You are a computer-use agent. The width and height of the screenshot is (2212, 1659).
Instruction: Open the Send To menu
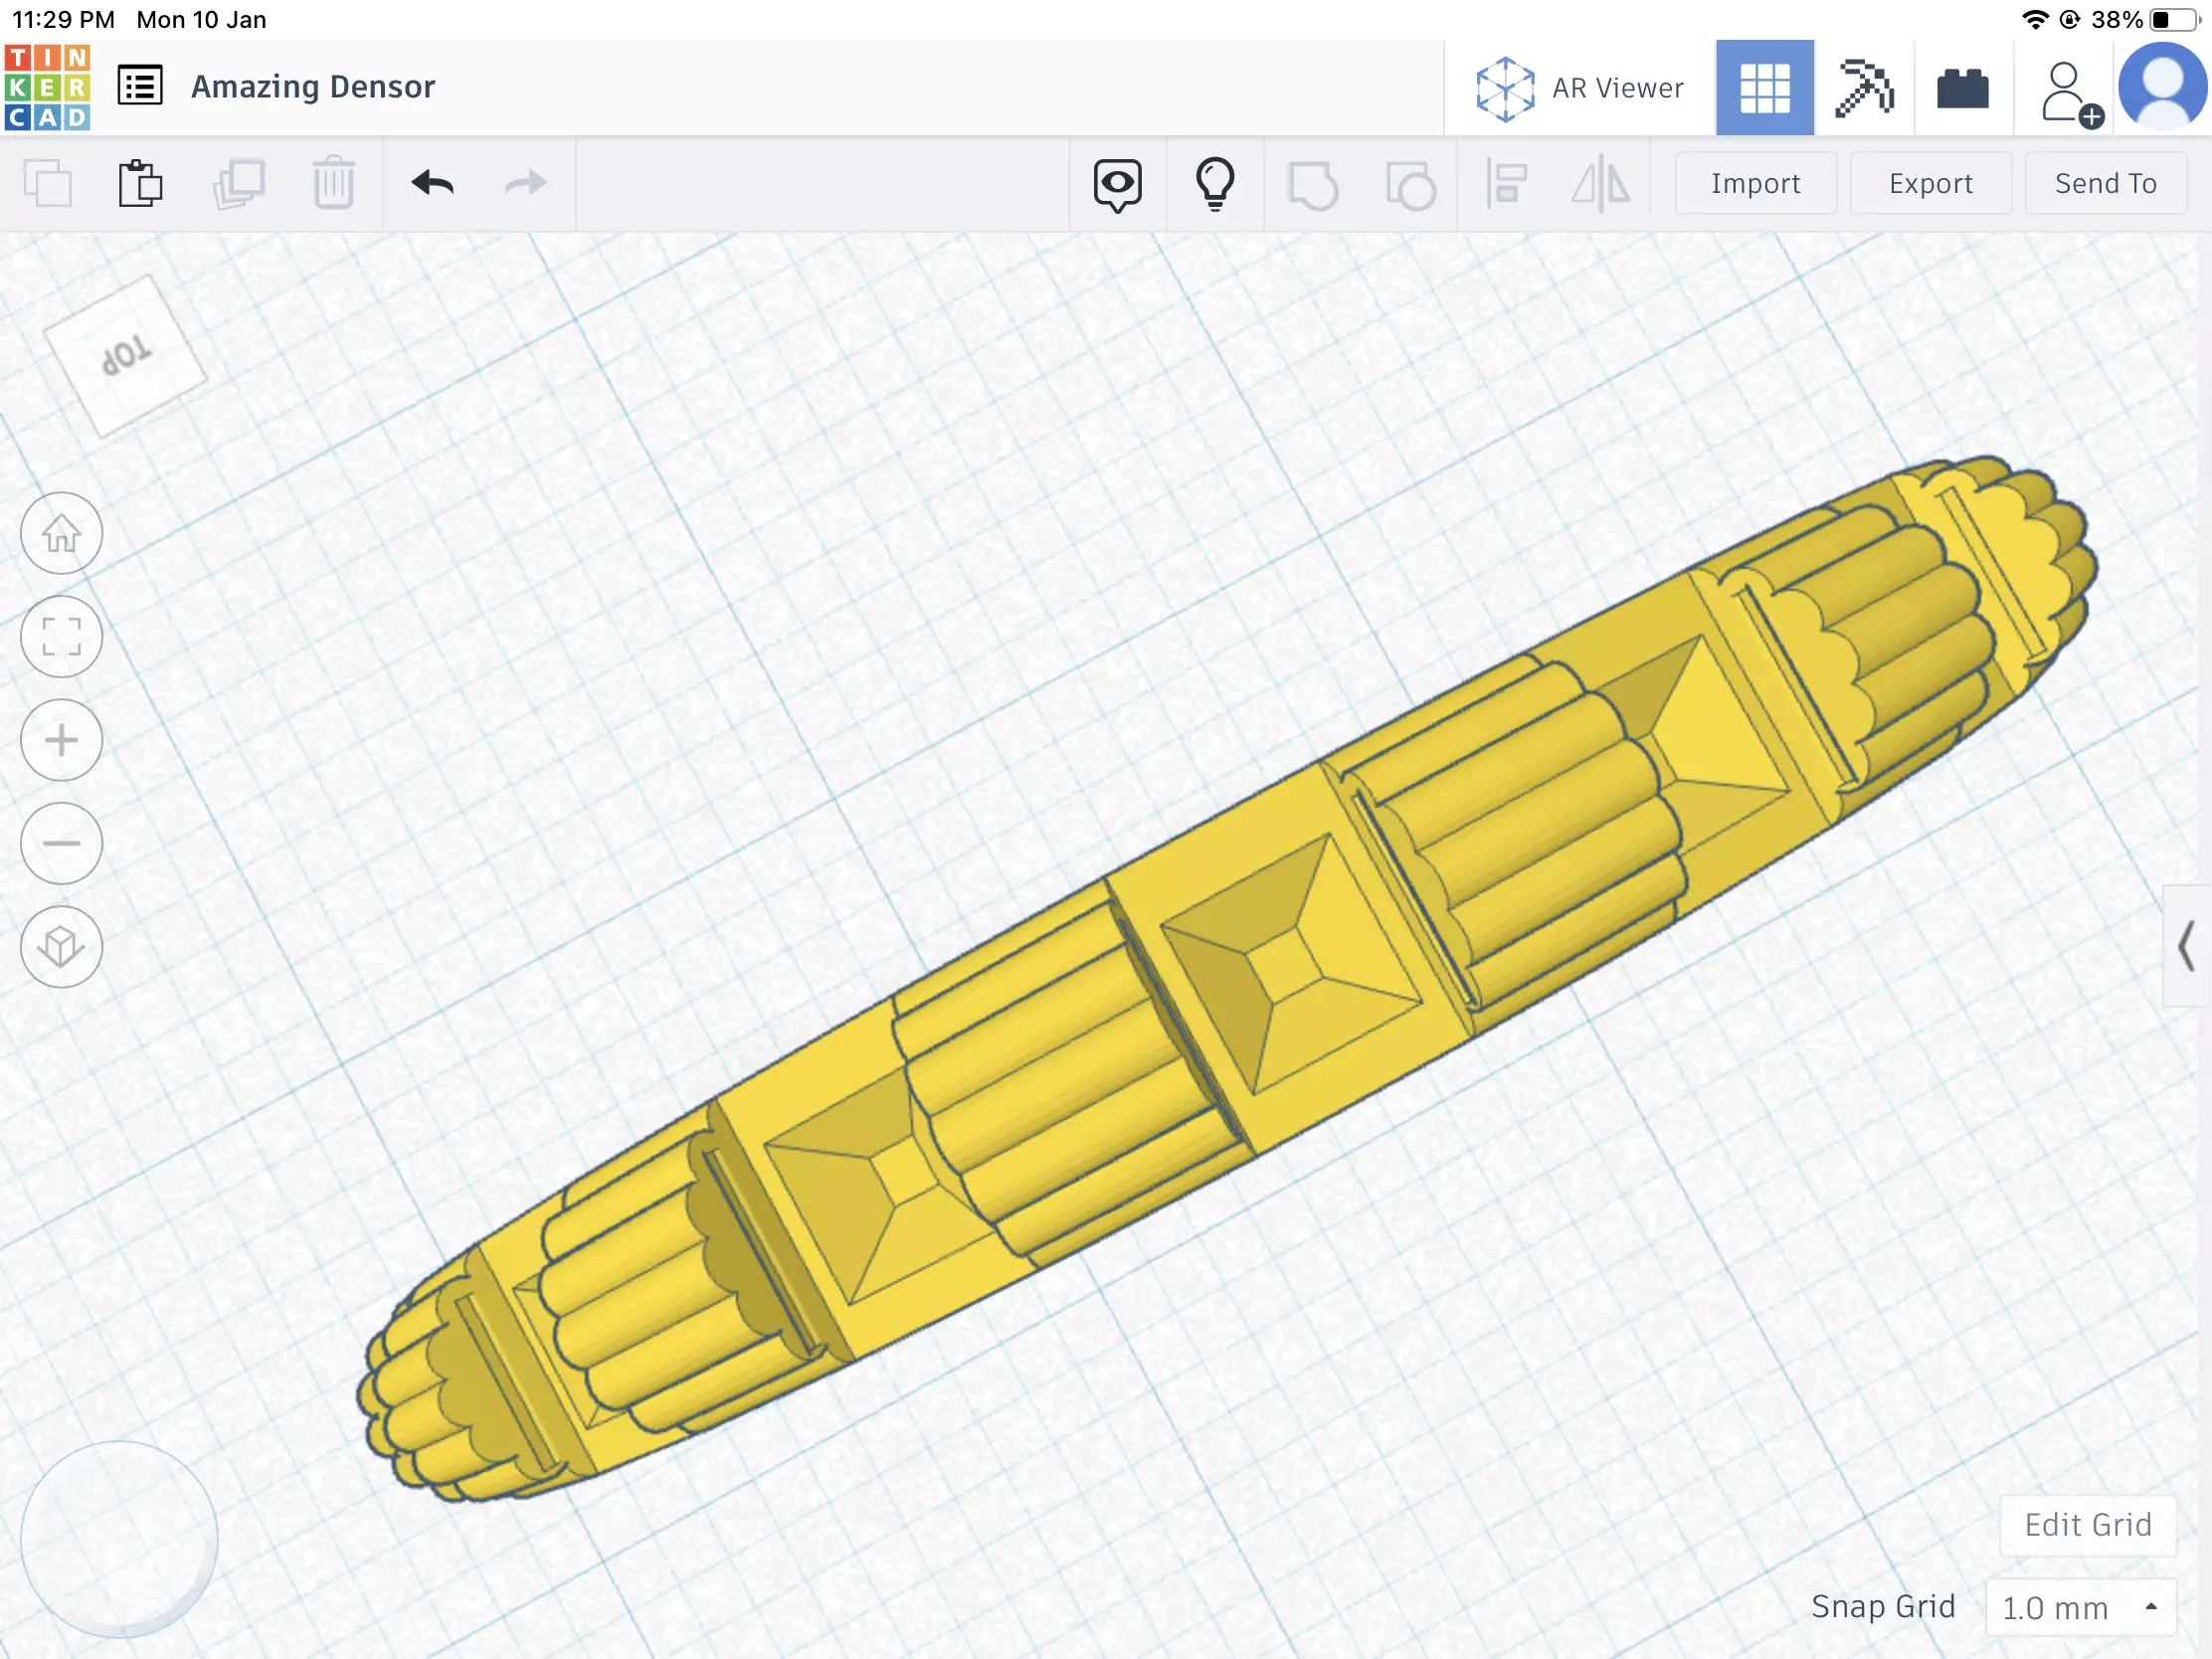click(2105, 184)
